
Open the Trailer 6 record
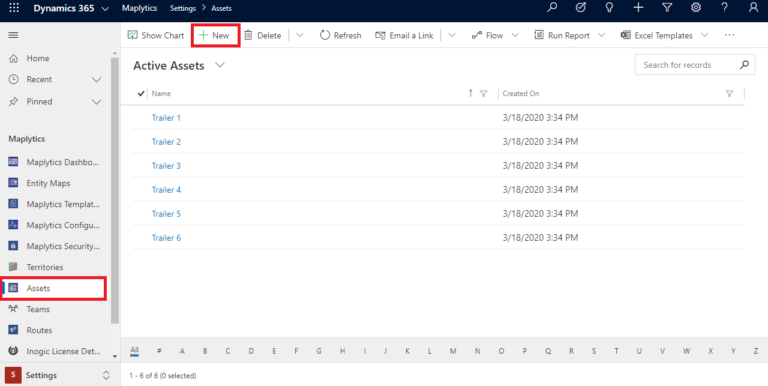pyautogui.click(x=166, y=238)
